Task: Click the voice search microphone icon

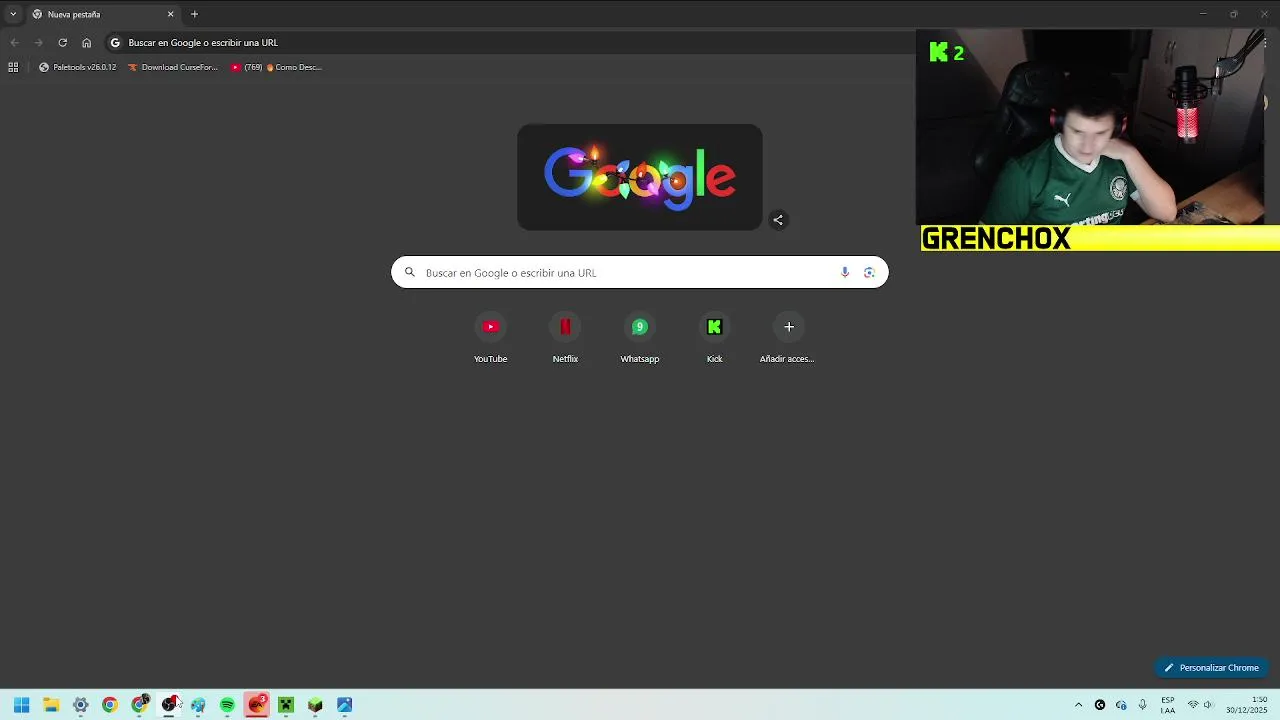Action: pos(845,272)
